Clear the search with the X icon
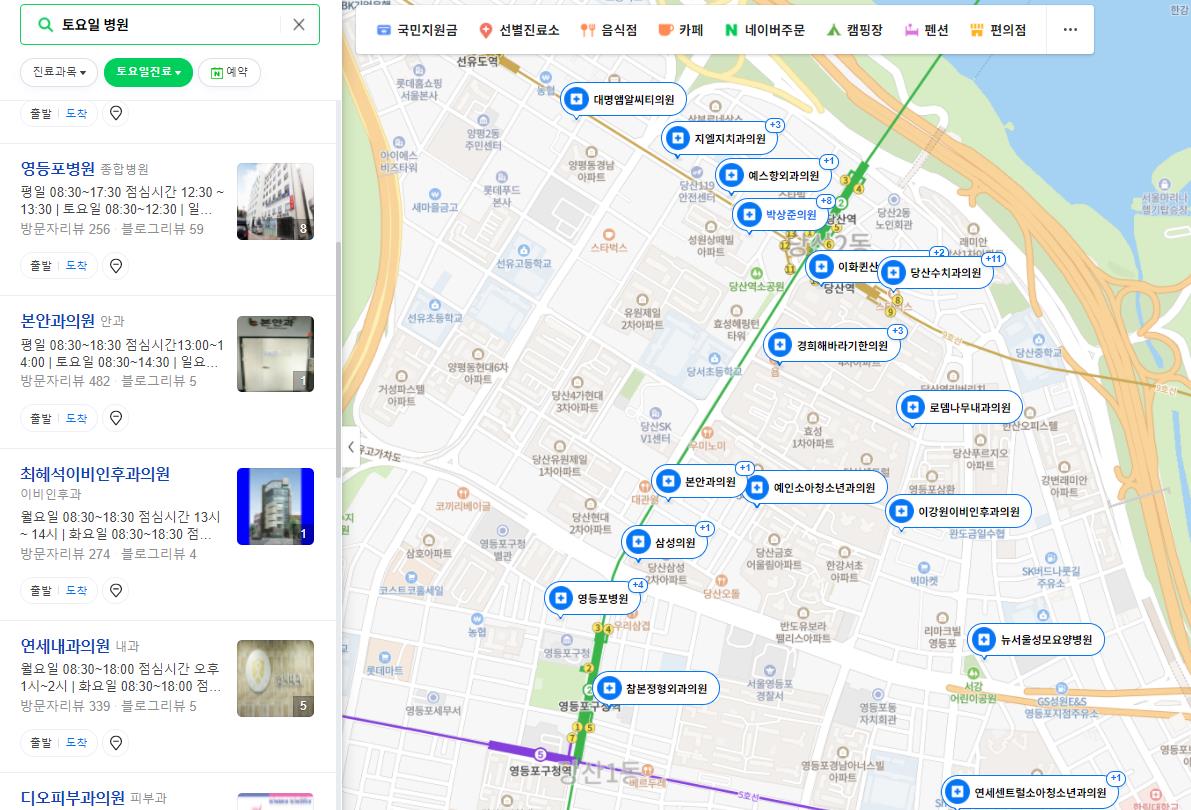1191x810 pixels. 299,25
